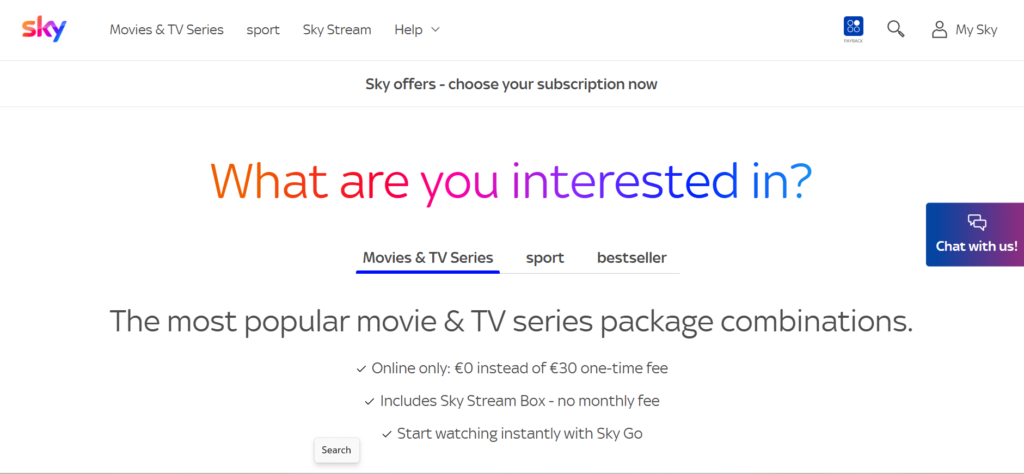This screenshot has height=474, width=1024.
Task: Click the Sky offers subscription banner
Action: [511, 84]
